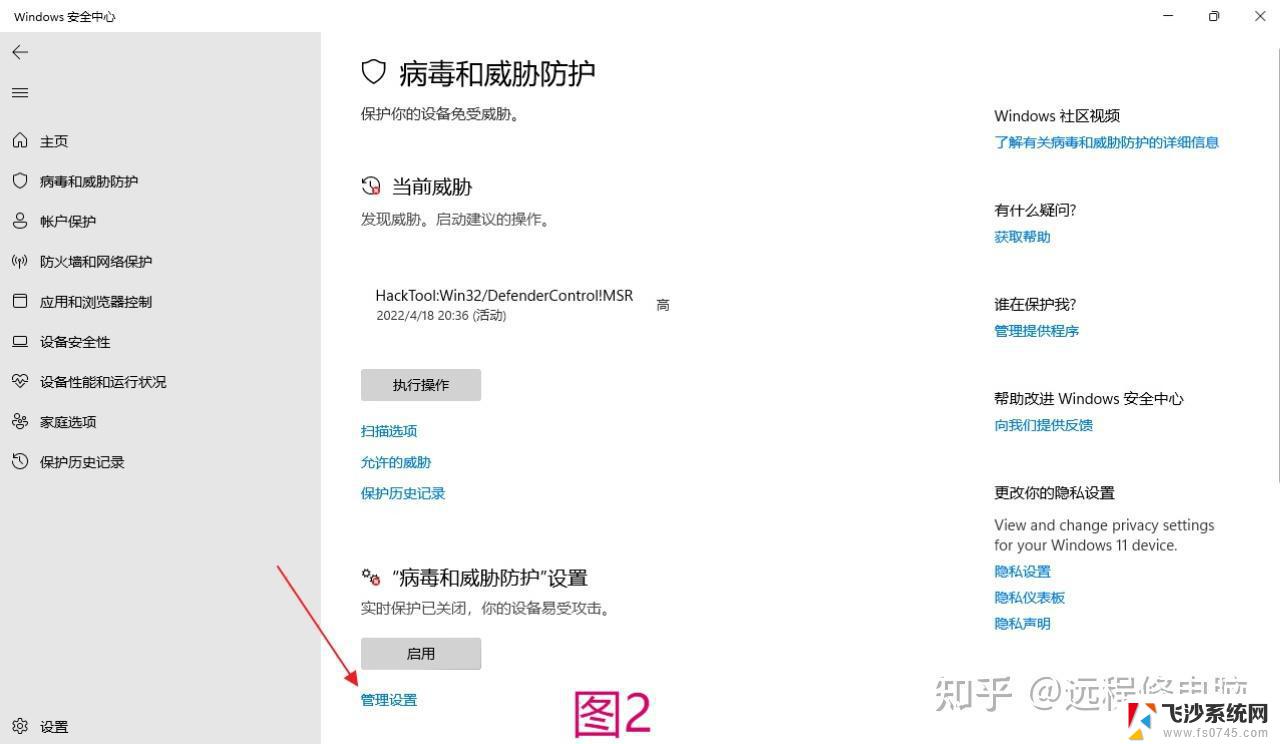The height and width of the screenshot is (744, 1280).
Task: Click the firewall wireless signal icon
Action: 20,261
